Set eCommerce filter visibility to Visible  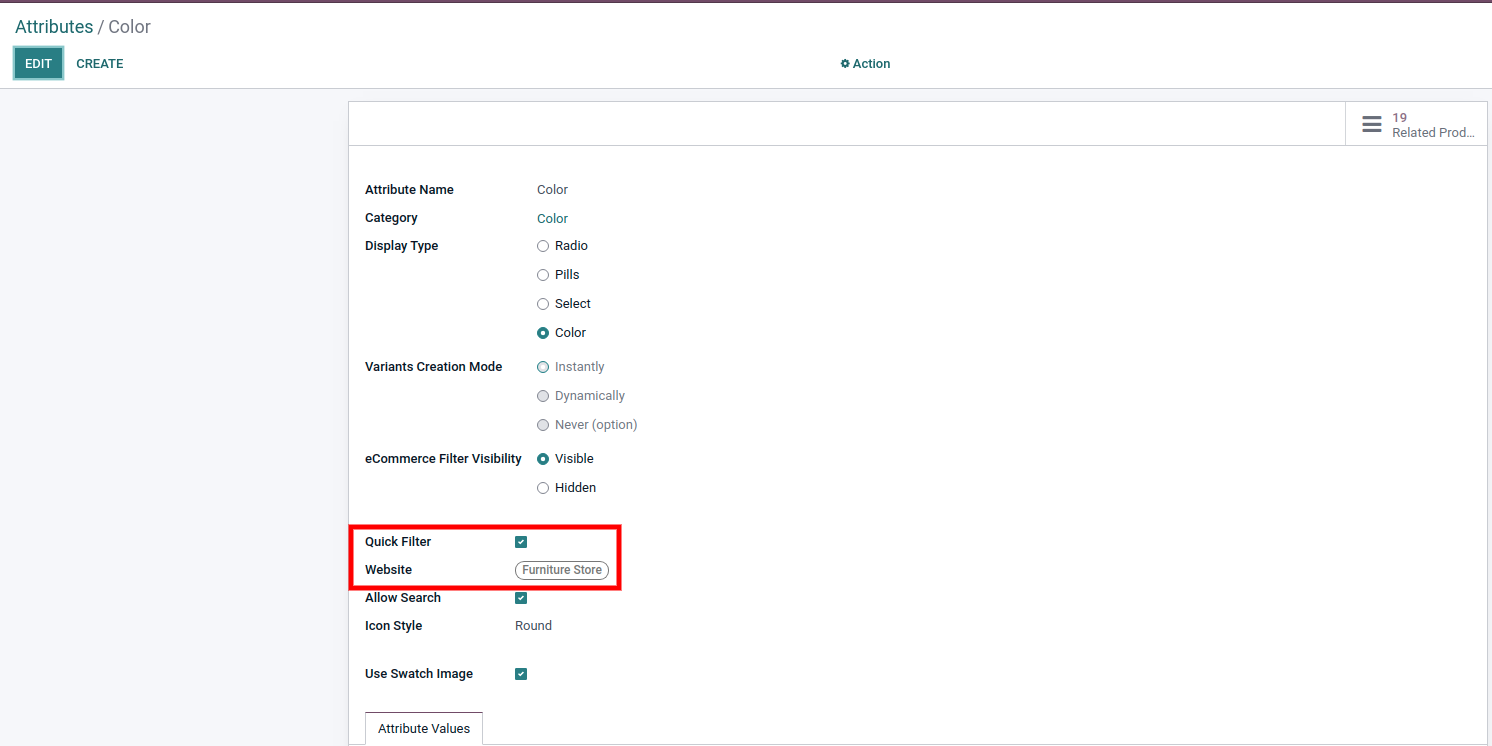pyautogui.click(x=543, y=459)
